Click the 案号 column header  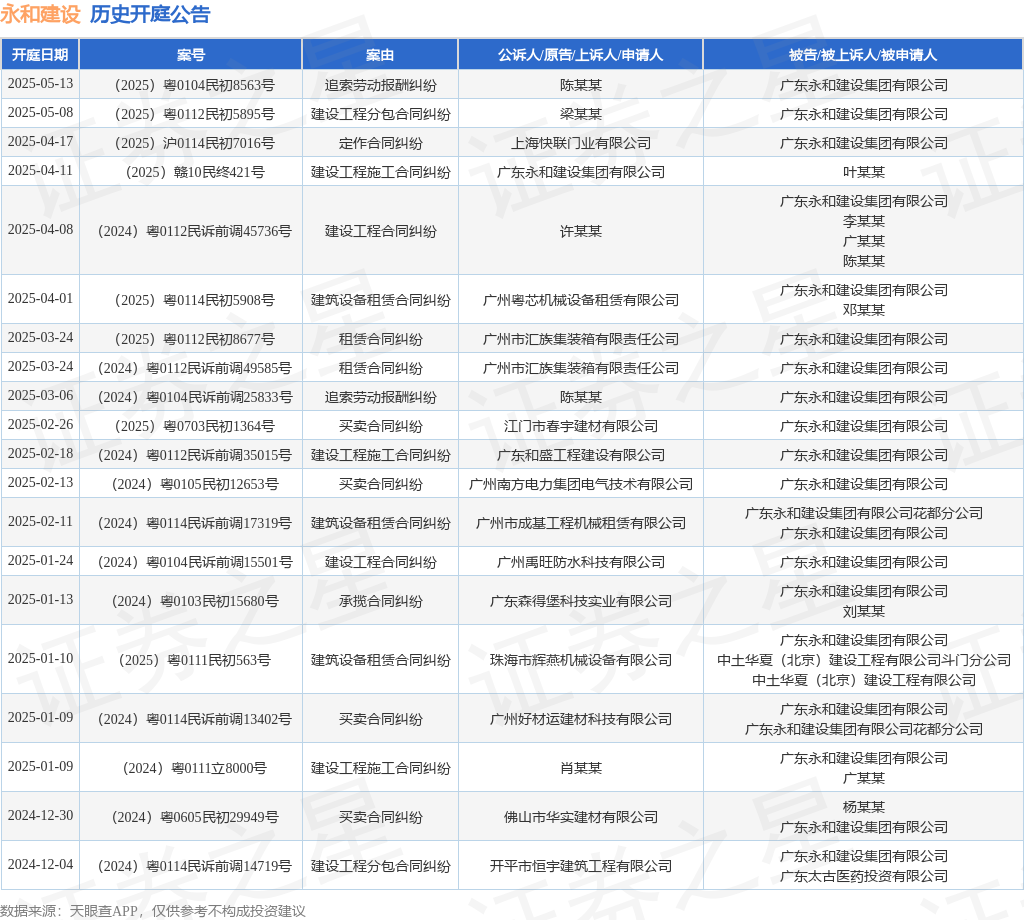pos(191,55)
